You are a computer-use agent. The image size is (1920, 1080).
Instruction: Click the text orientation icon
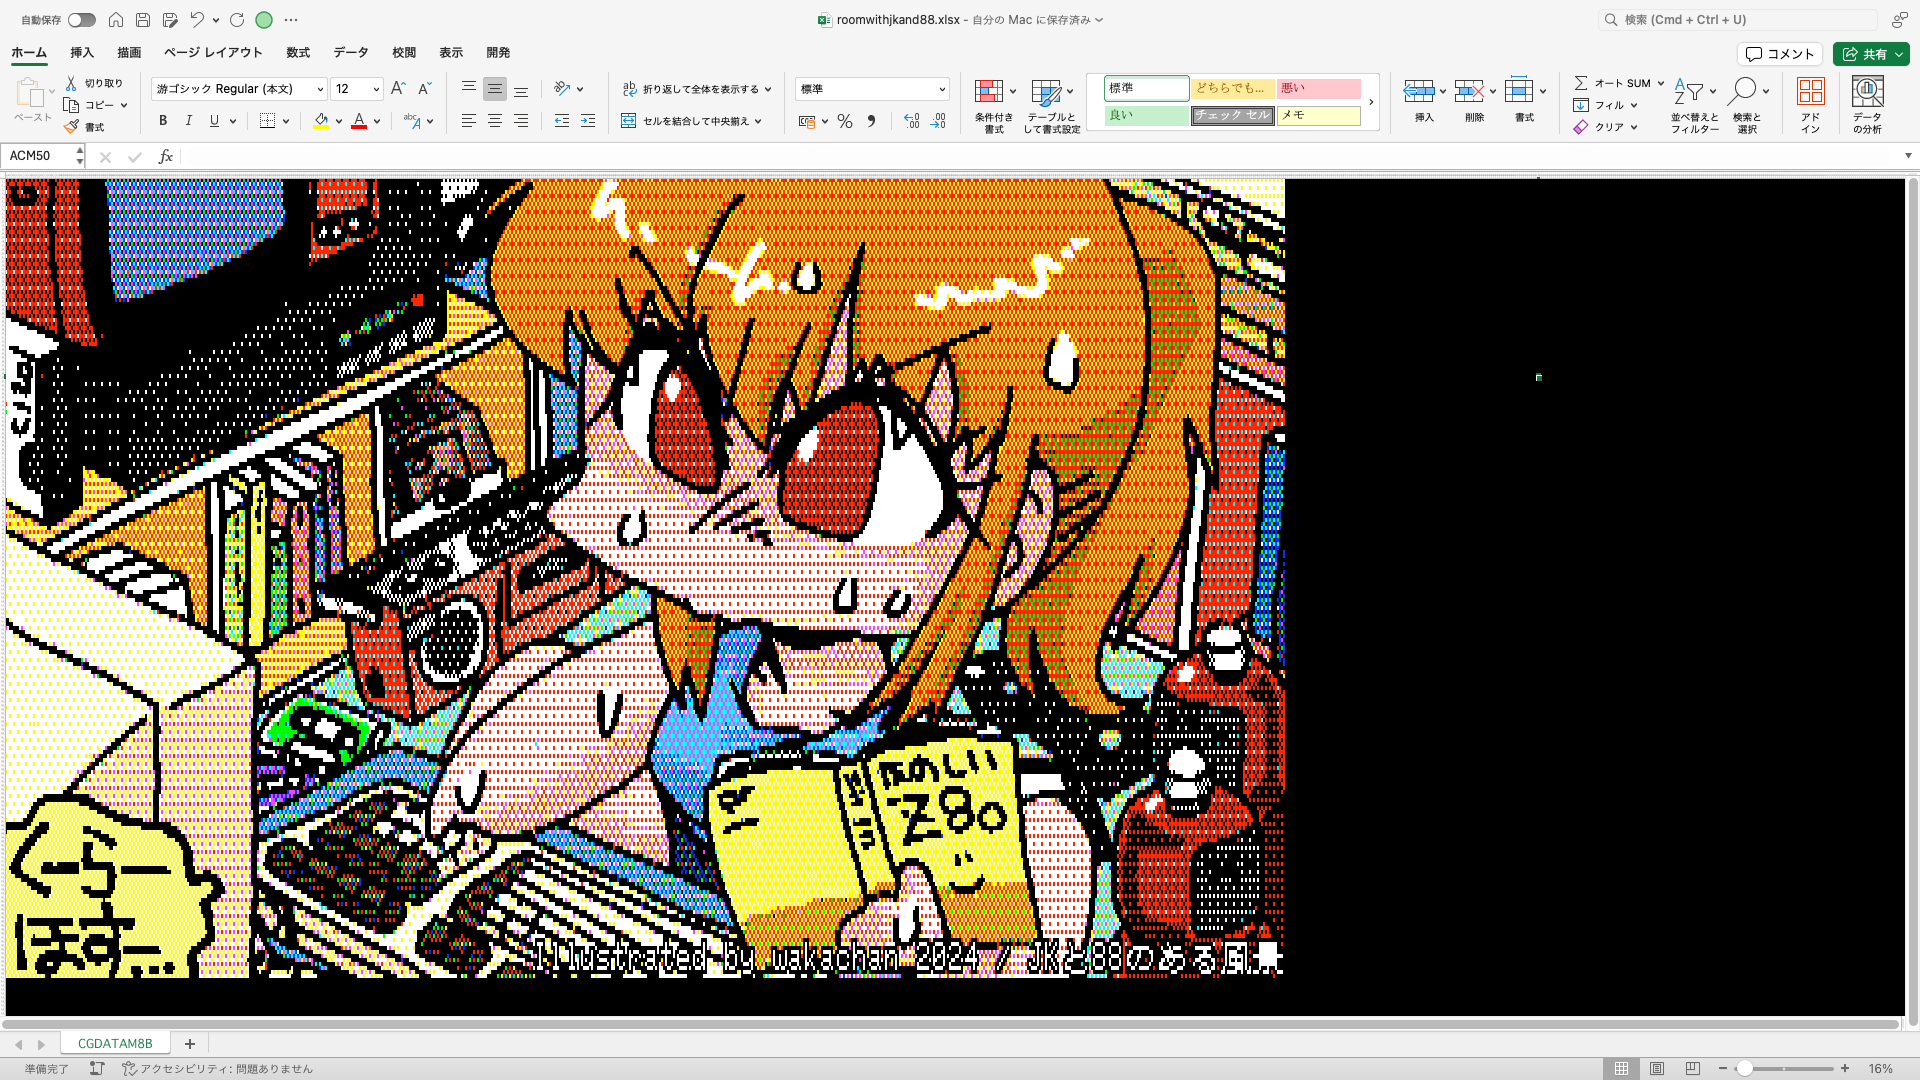[563, 89]
